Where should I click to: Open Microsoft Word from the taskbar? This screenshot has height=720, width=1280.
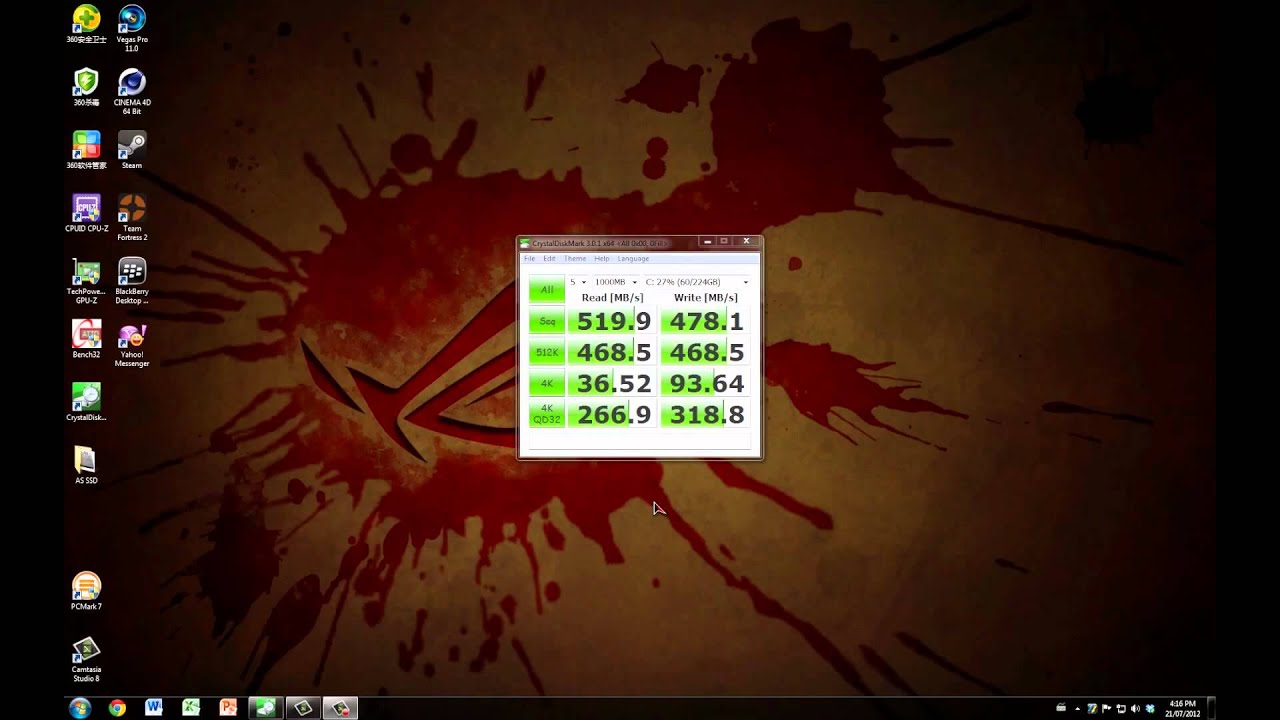[153, 708]
